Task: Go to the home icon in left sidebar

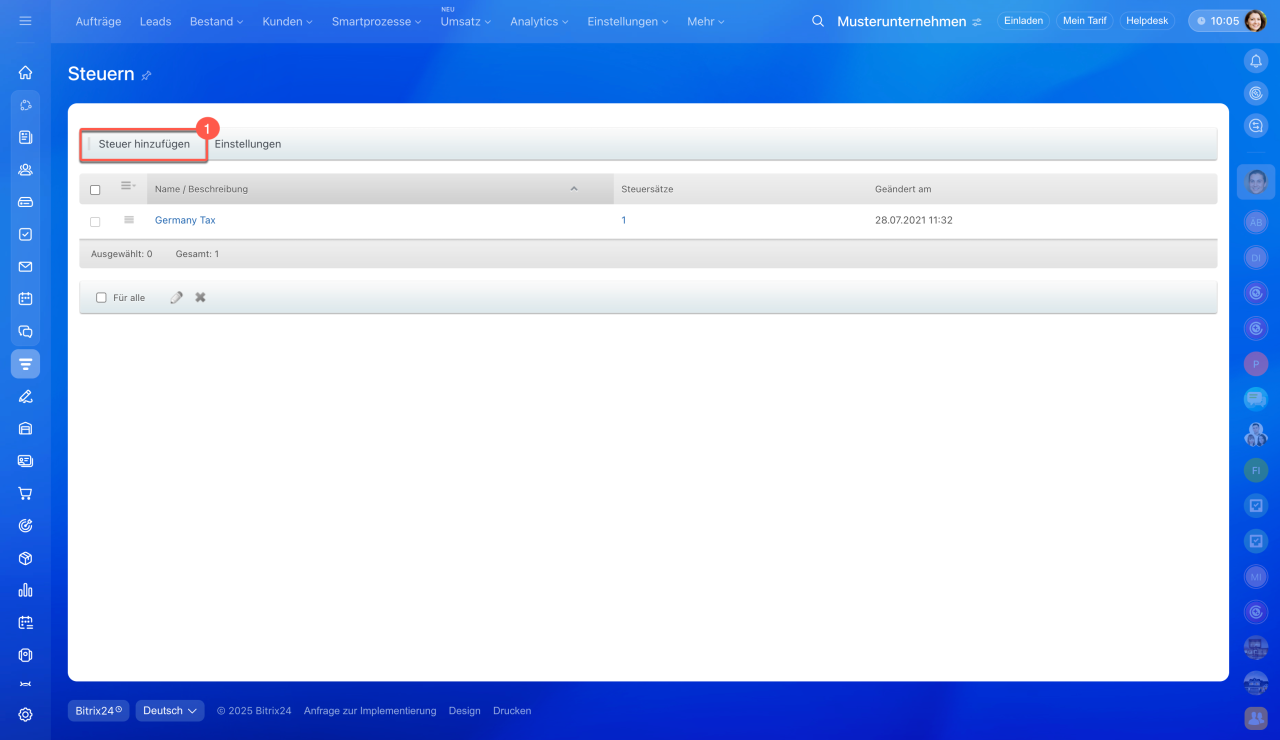Action: (x=25, y=73)
